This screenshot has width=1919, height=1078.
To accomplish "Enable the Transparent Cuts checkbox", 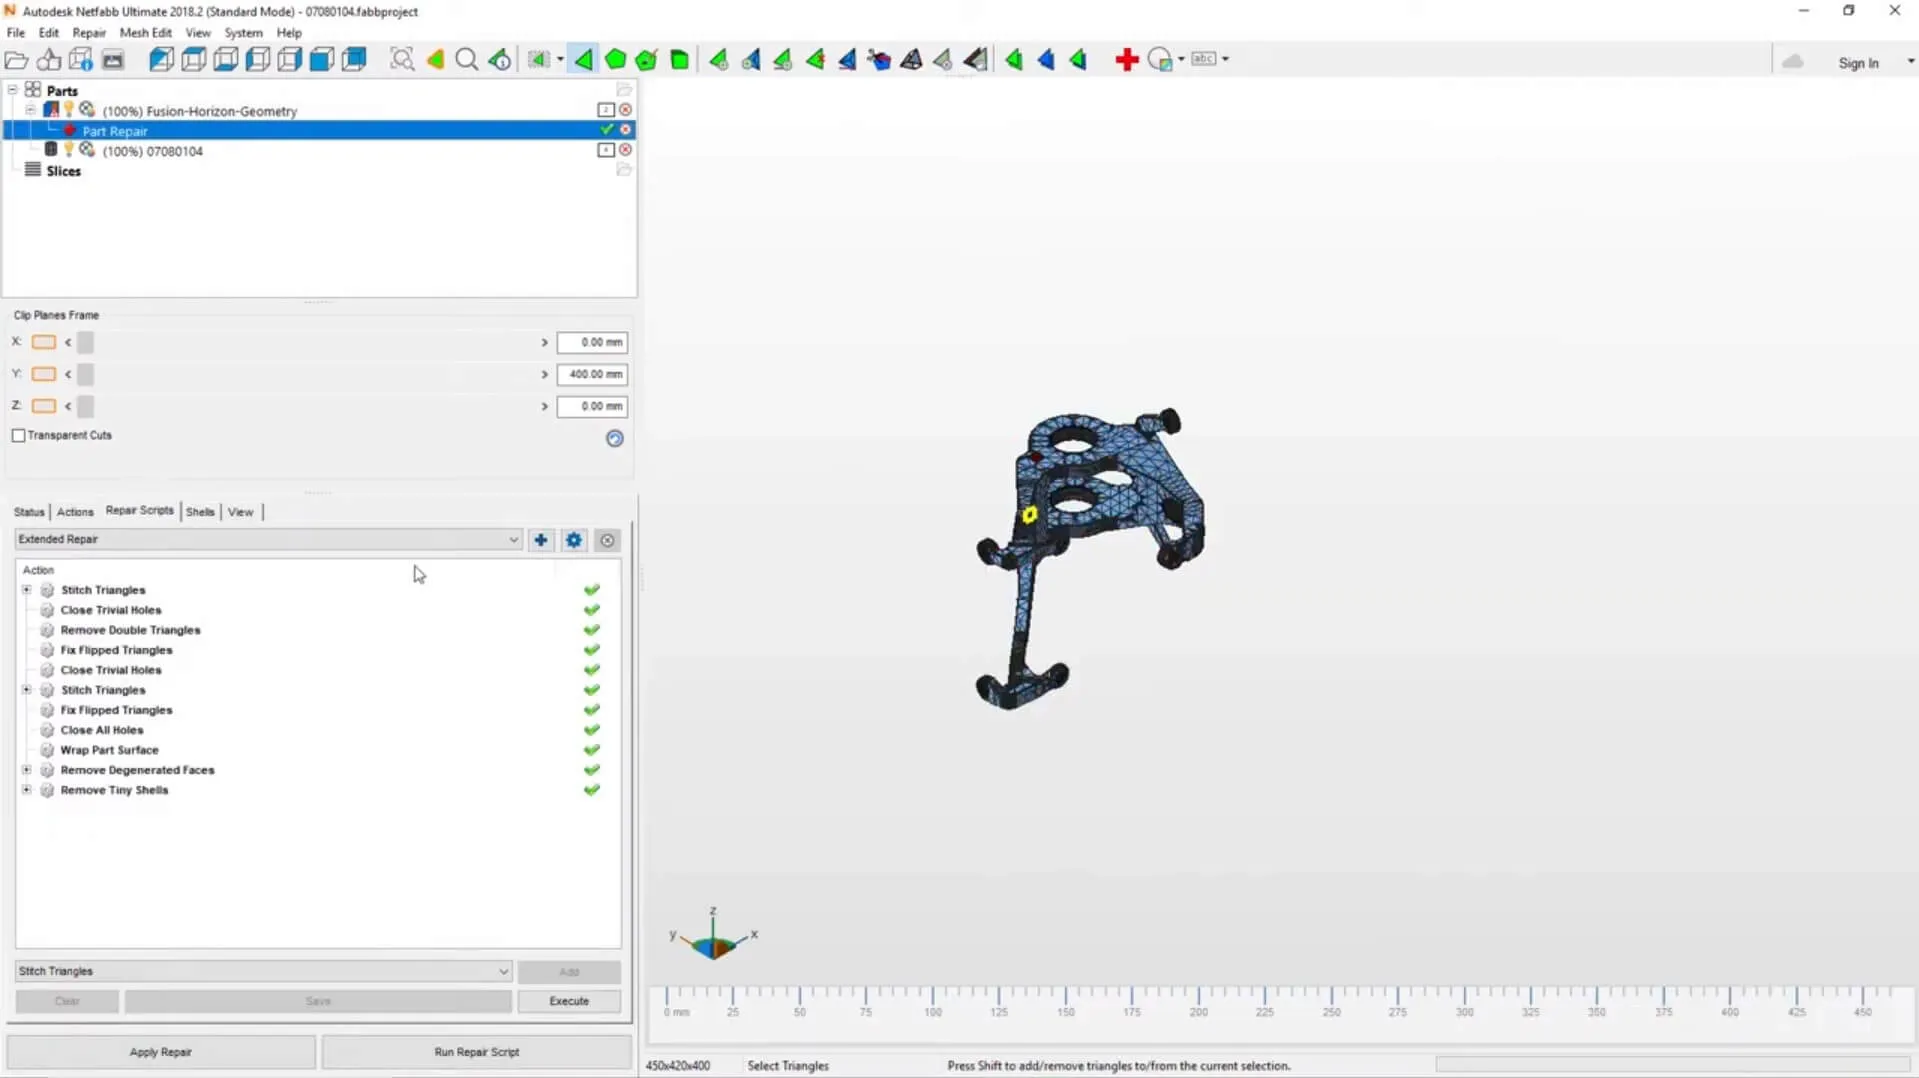I will point(19,436).
